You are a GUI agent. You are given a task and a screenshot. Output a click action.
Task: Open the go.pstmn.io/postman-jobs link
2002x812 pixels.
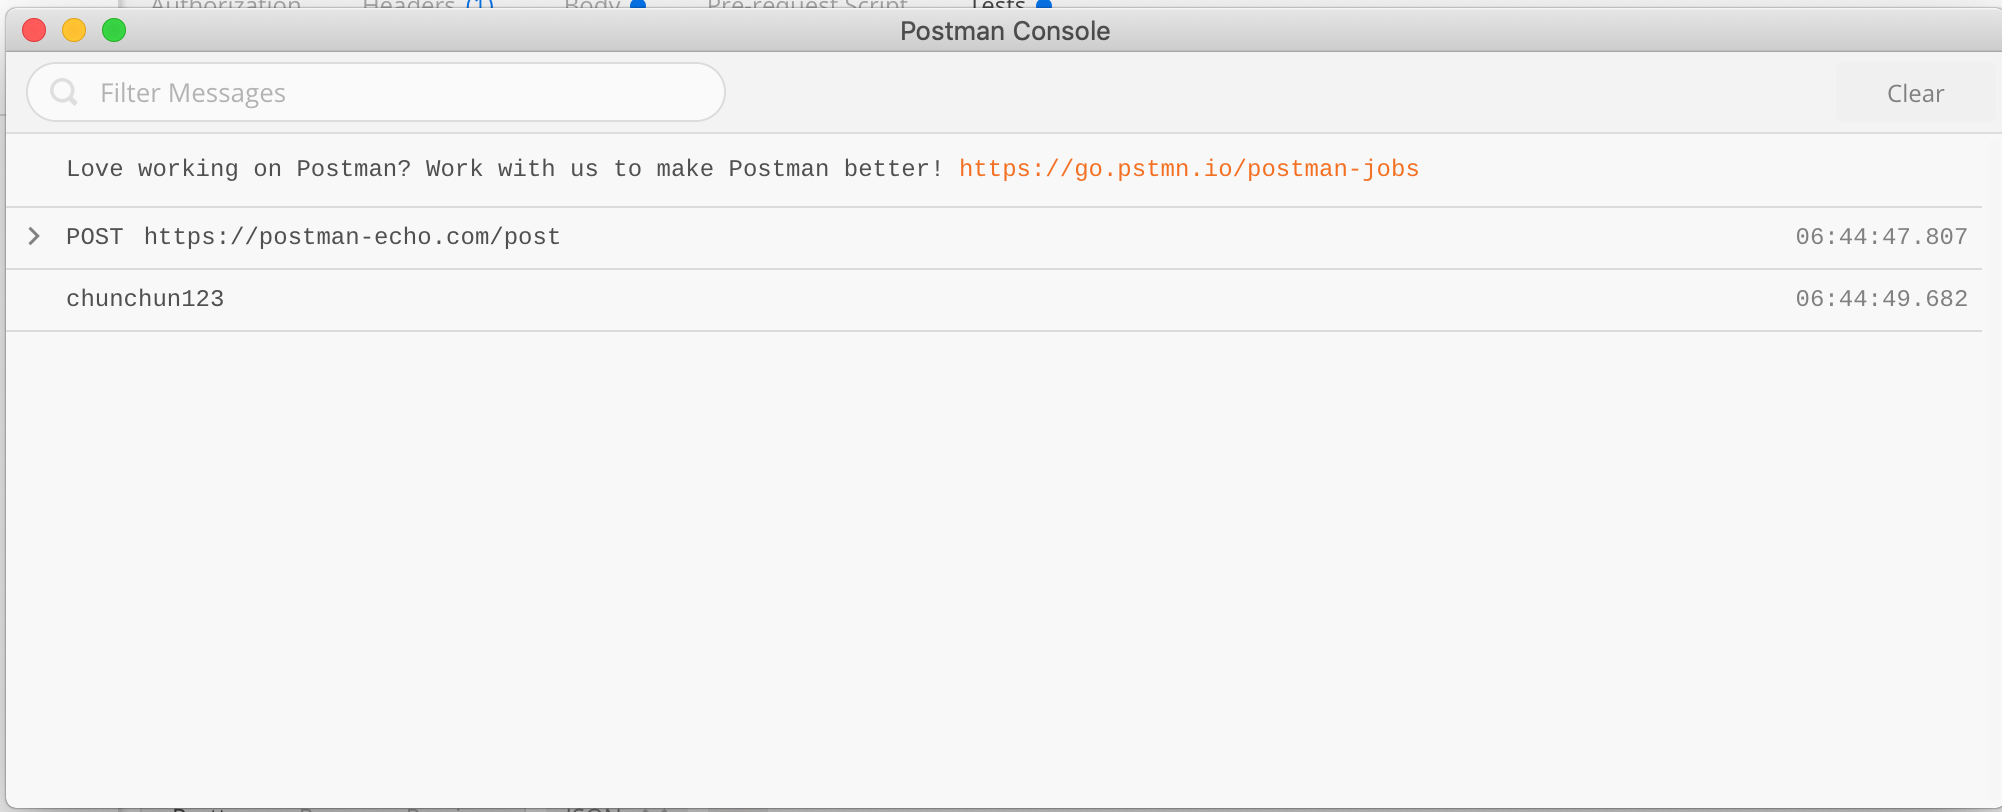click(x=1189, y=168)
